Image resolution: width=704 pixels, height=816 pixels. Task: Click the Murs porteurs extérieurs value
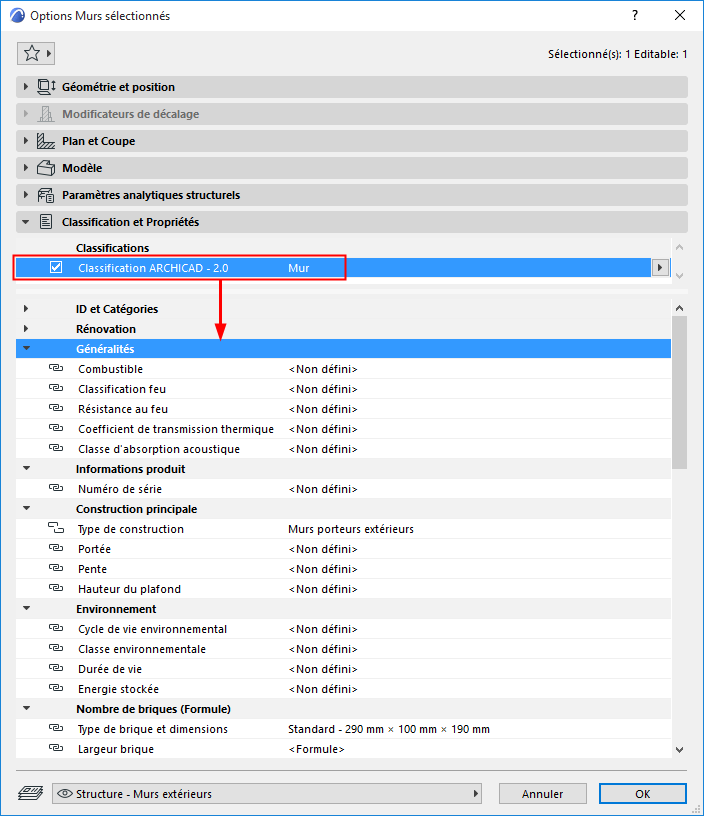pyautogui.click(x=351, y=529)
